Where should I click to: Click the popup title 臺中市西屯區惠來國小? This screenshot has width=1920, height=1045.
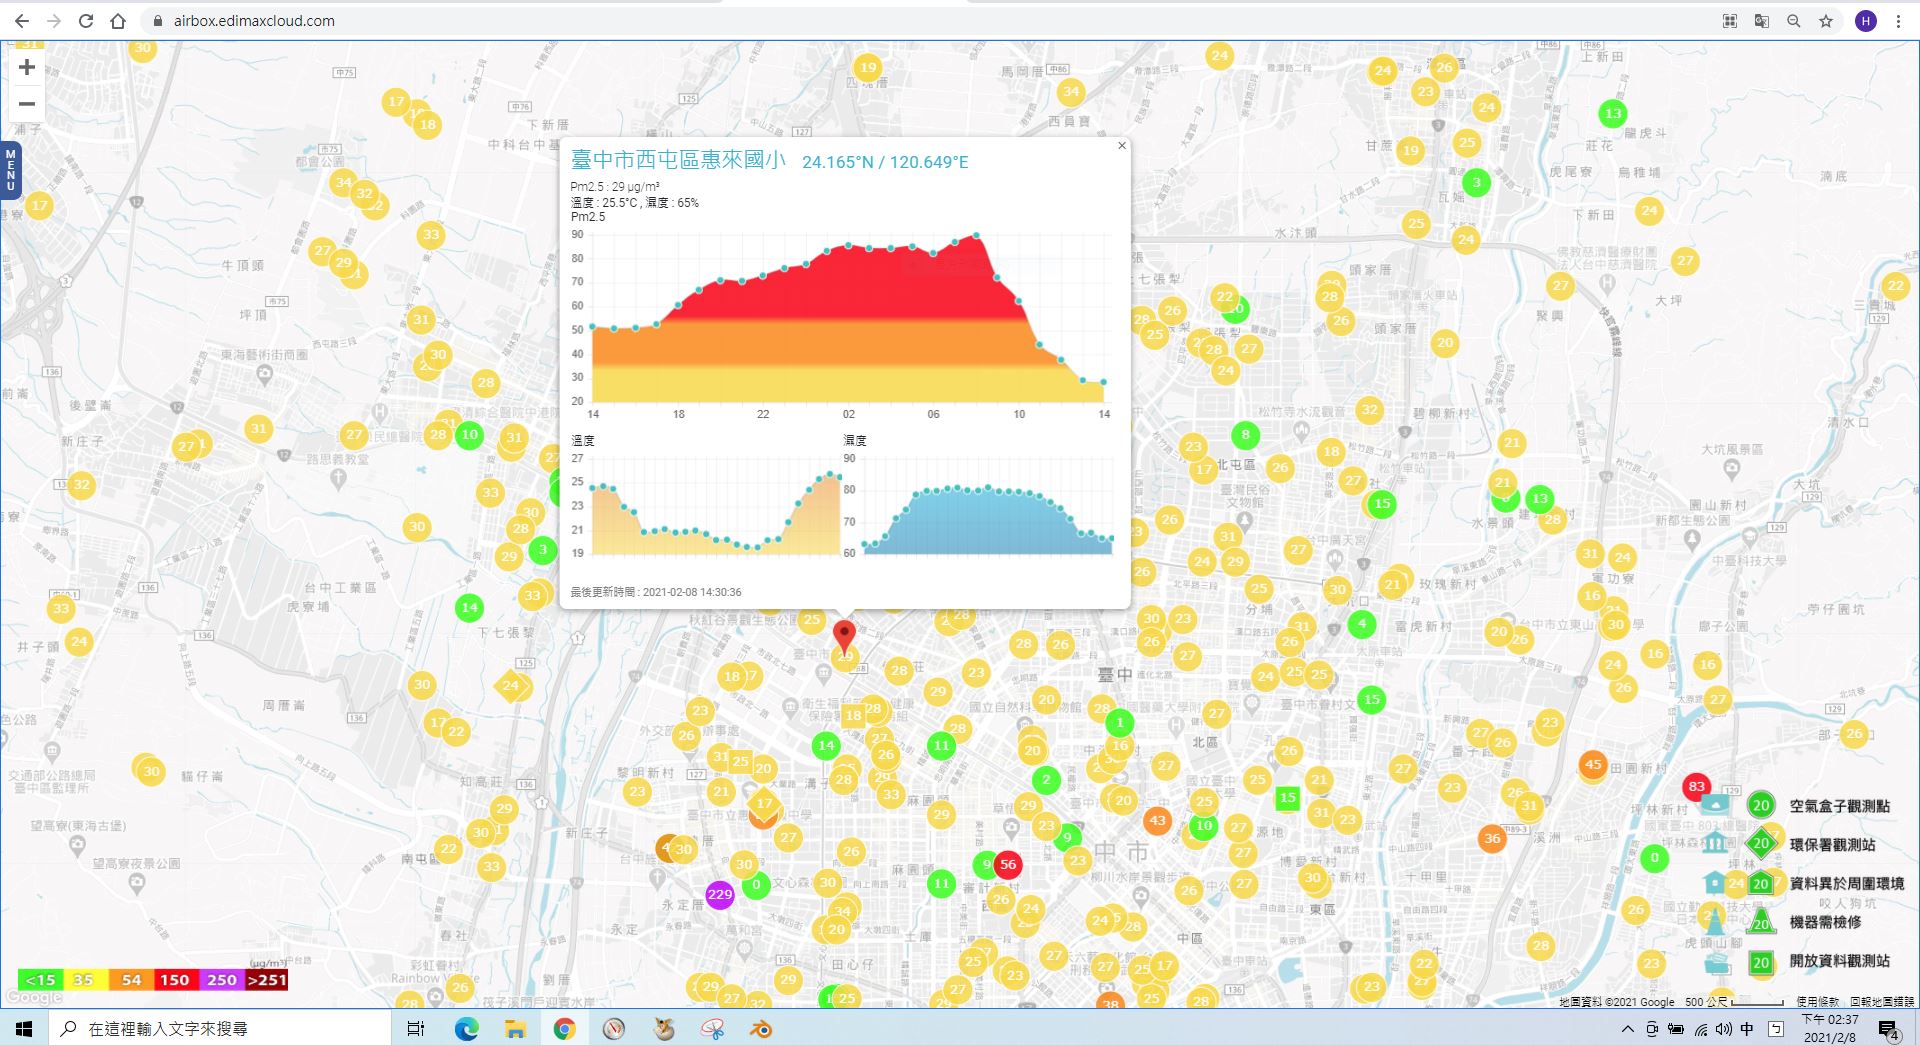coord(678,160)
